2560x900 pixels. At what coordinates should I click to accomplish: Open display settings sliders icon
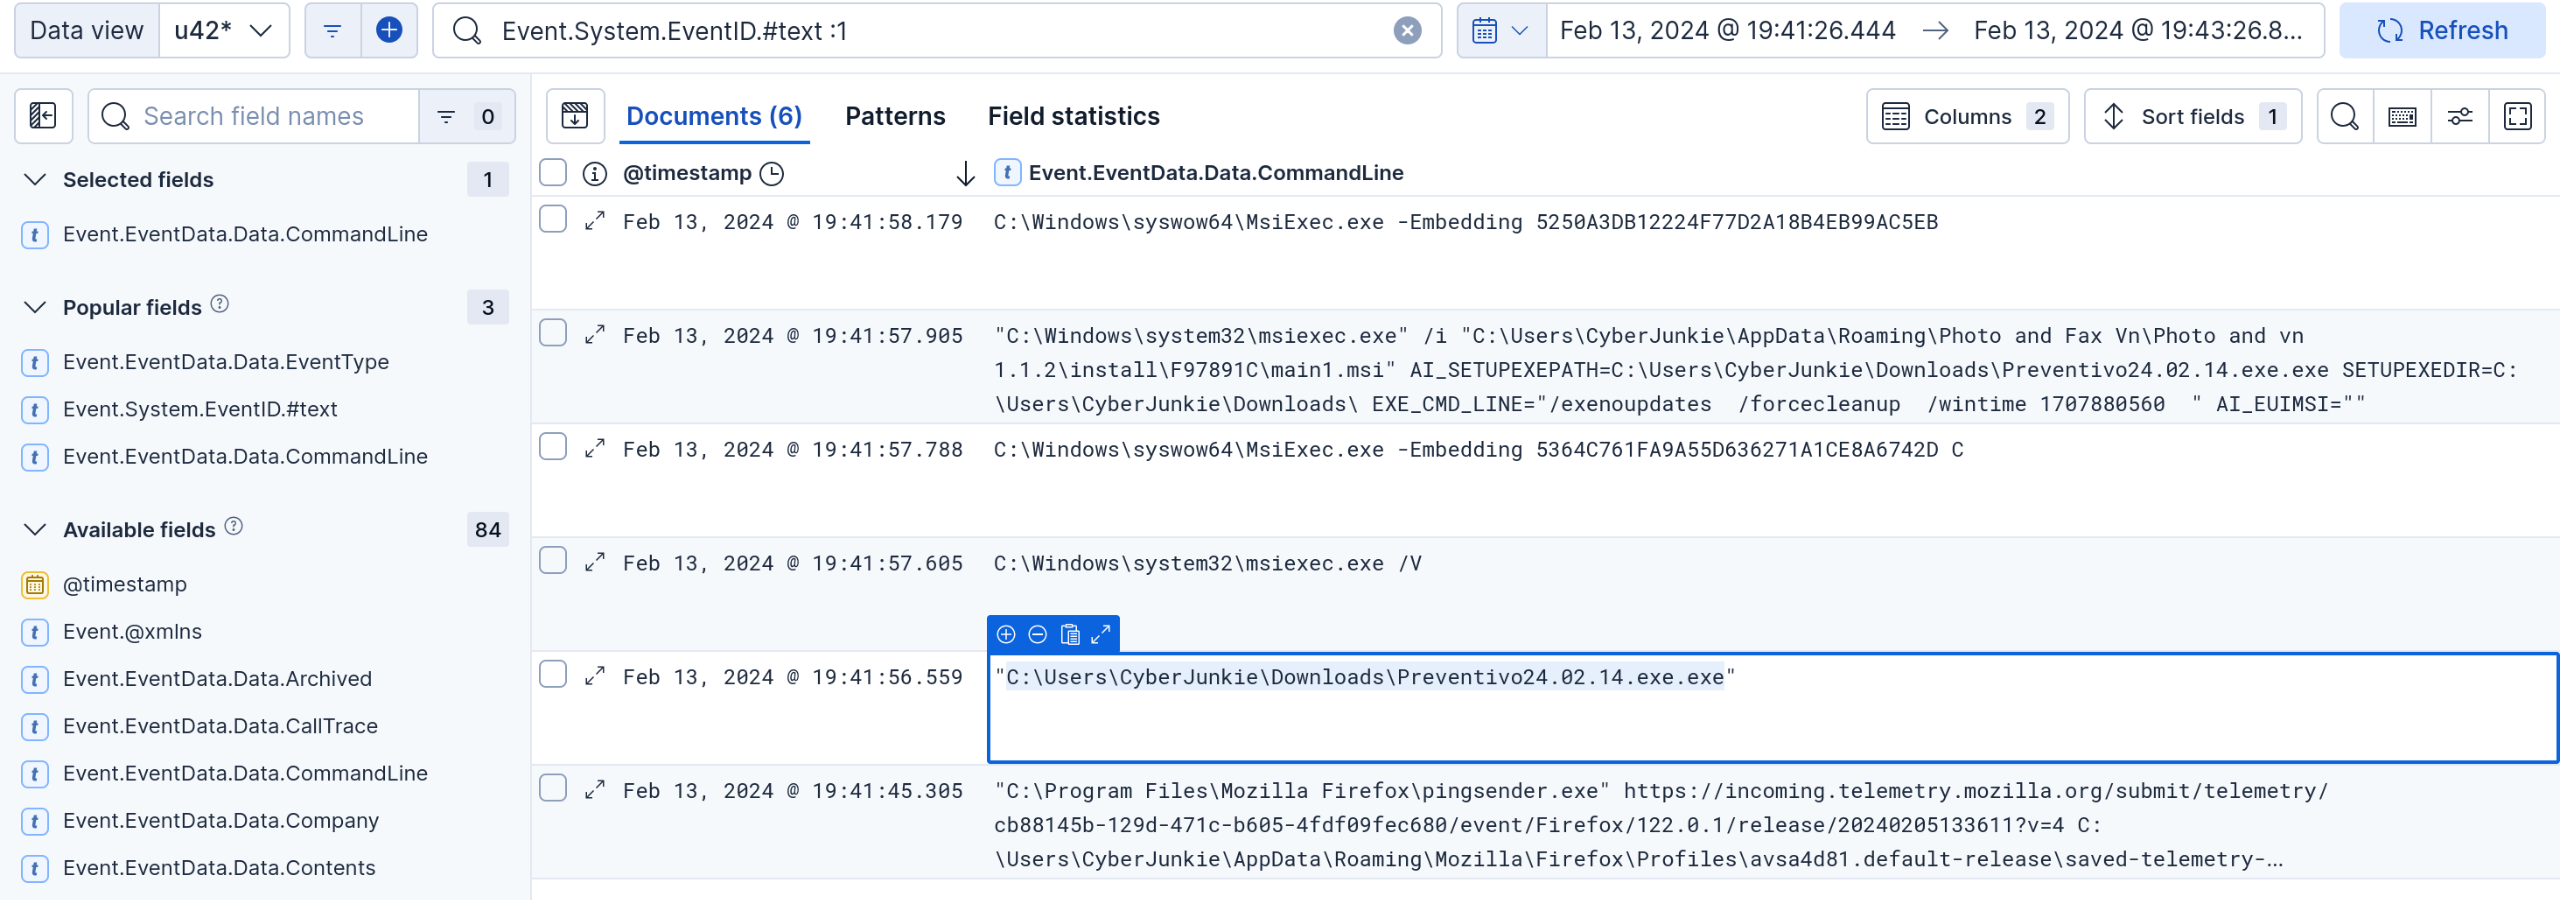point(2460,116)
